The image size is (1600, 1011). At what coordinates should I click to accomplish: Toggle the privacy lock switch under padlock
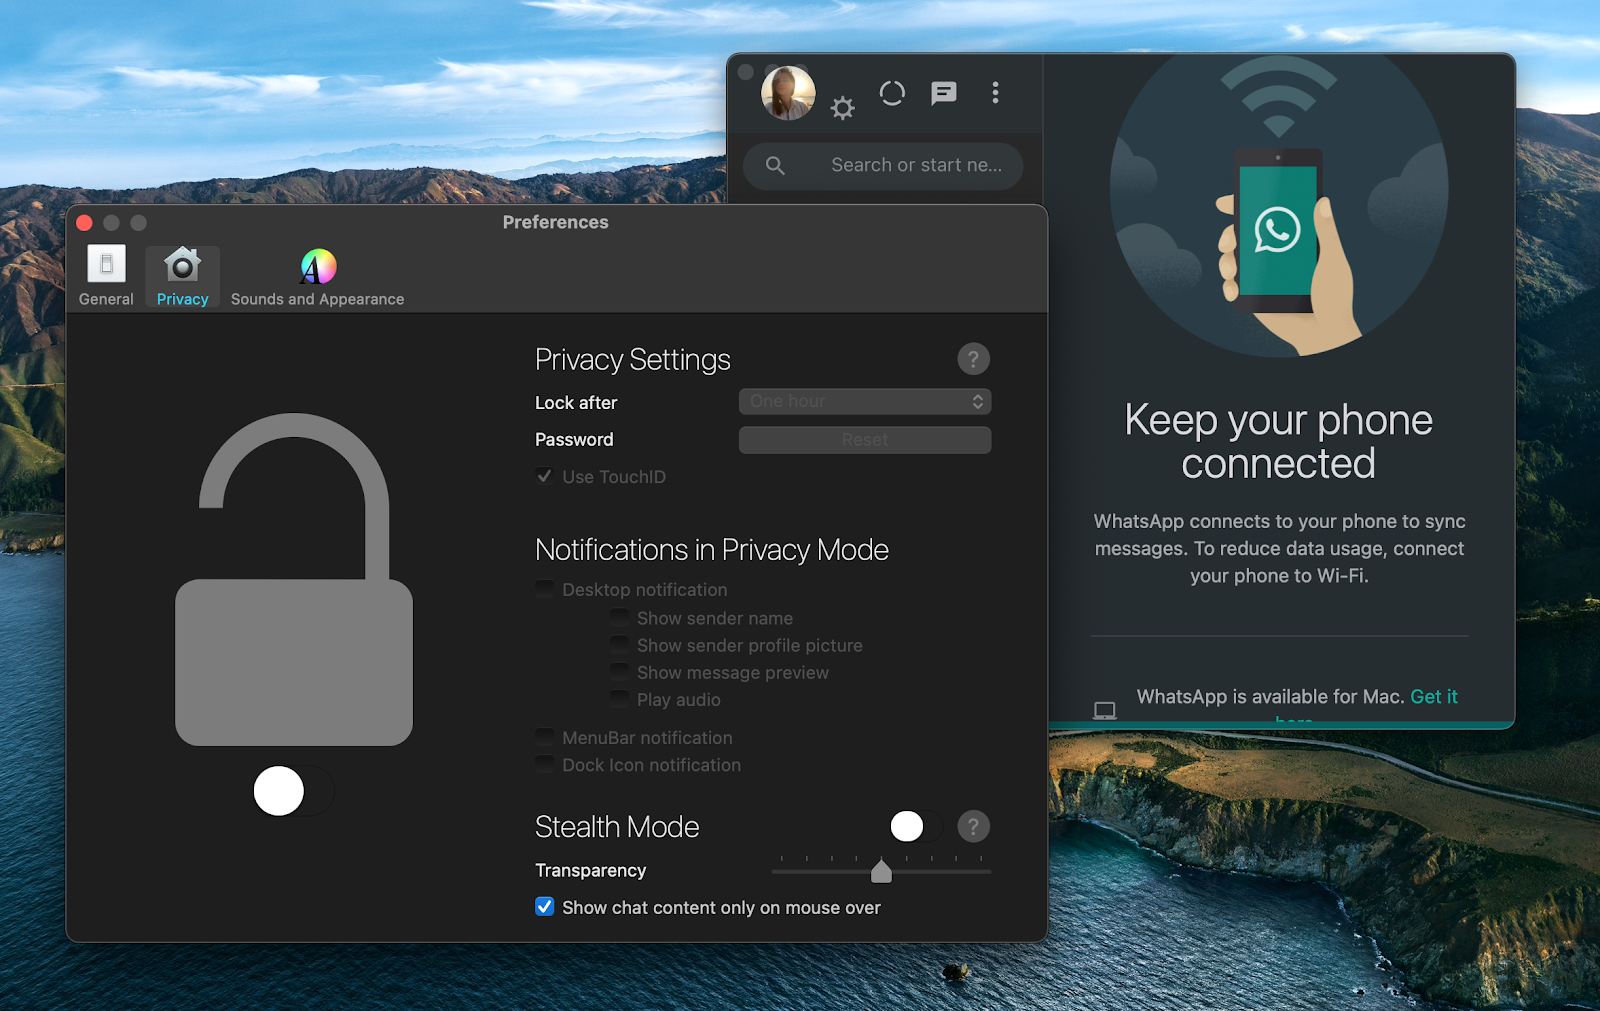point(293,791)
